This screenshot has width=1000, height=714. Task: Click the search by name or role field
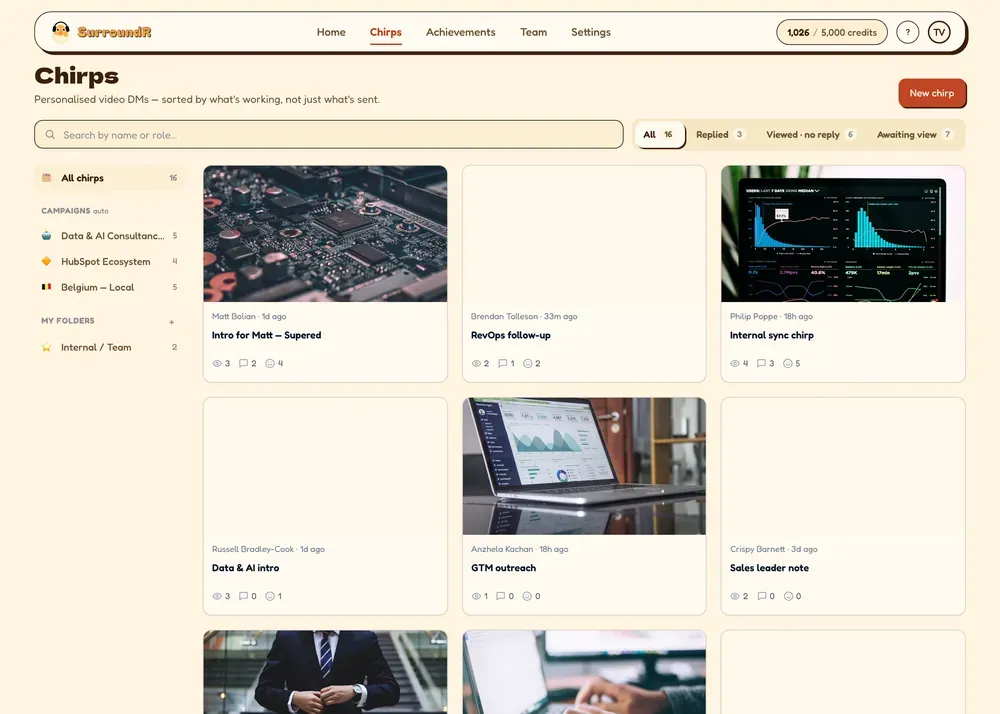[328, 135]
